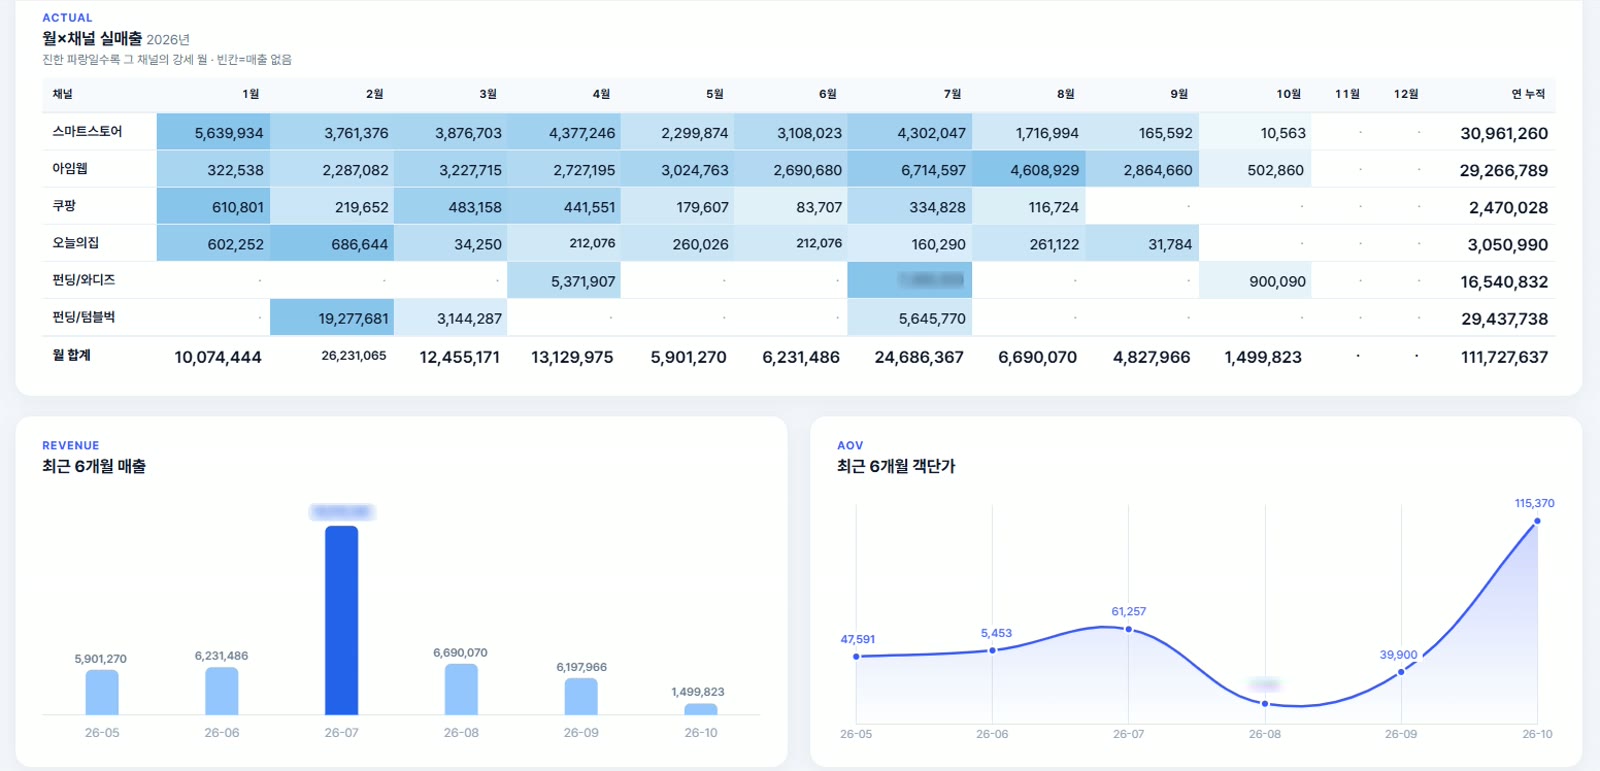Select the 10,563 cell under 10월
The image size is (1600, 771).
1255,132
